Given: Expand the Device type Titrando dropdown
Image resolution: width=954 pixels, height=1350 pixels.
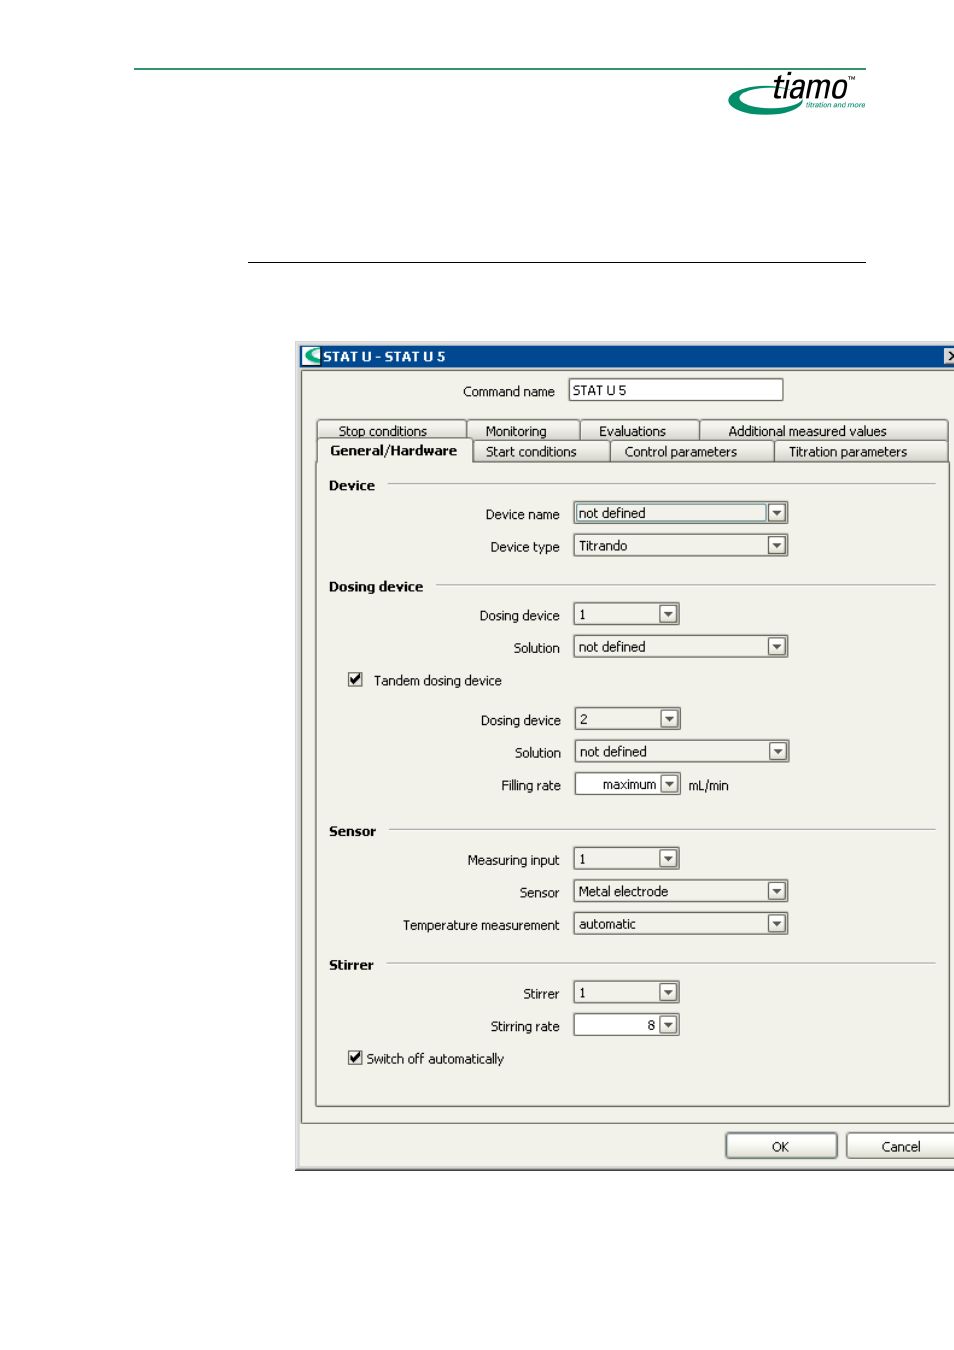Looking at the screenshot, I should point(776,545).
